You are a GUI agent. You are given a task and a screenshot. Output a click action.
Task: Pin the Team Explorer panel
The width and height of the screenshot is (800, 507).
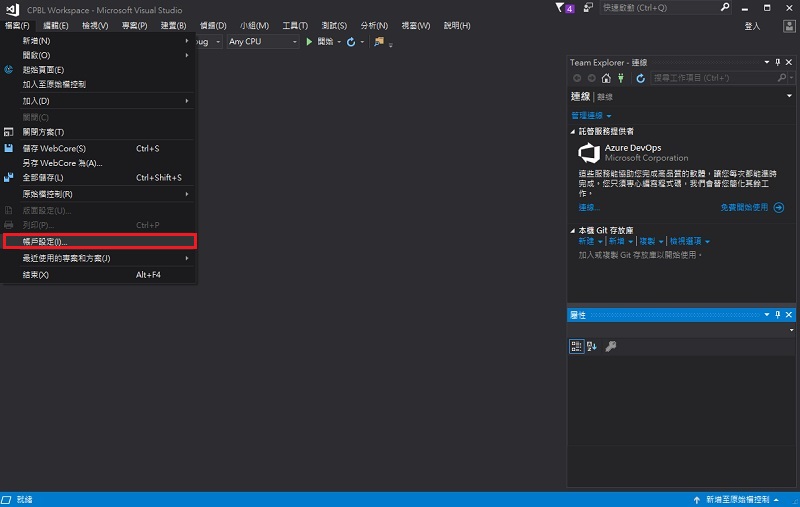click(x=778, y=62)
